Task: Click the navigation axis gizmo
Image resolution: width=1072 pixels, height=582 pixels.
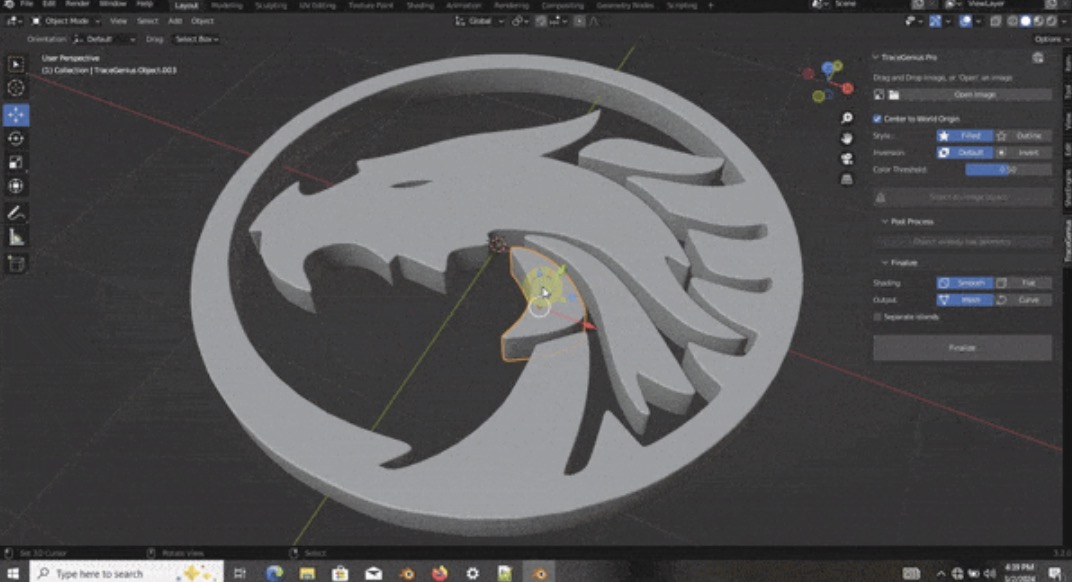Action: tap(828, 81)
